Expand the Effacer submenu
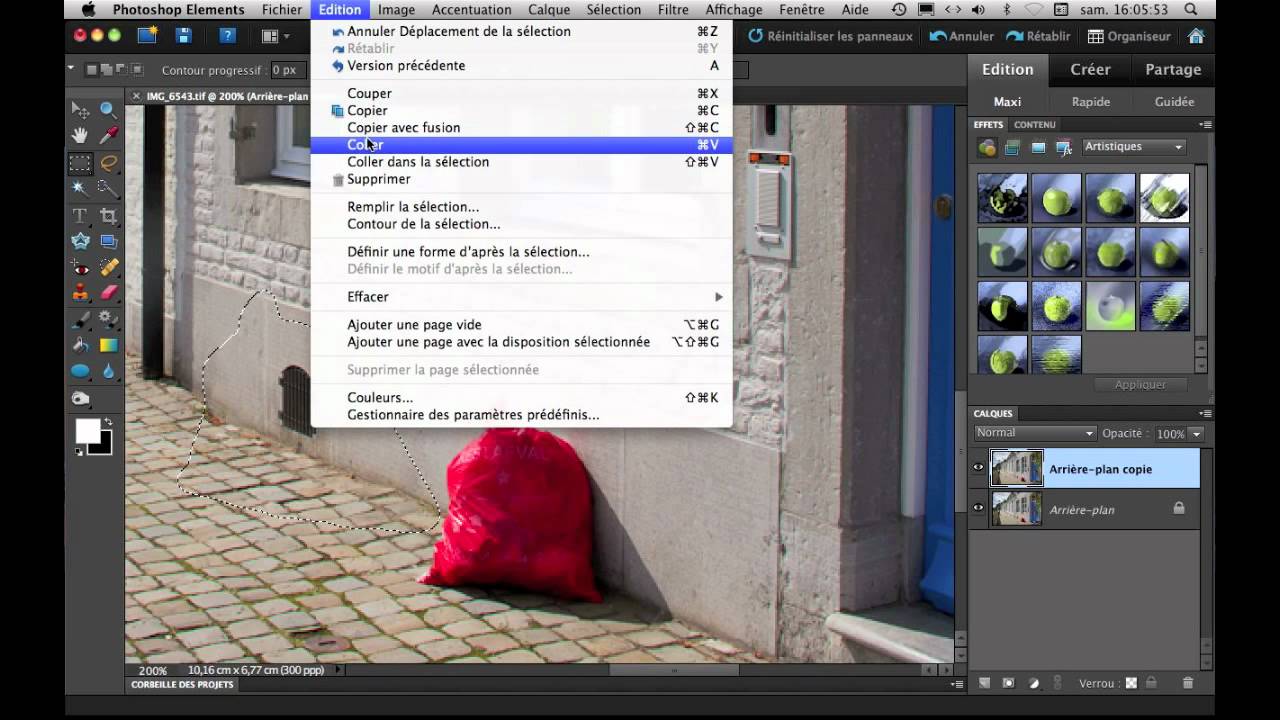The width and height of the screenshot is (1280, 720). (x=520, y=297)
